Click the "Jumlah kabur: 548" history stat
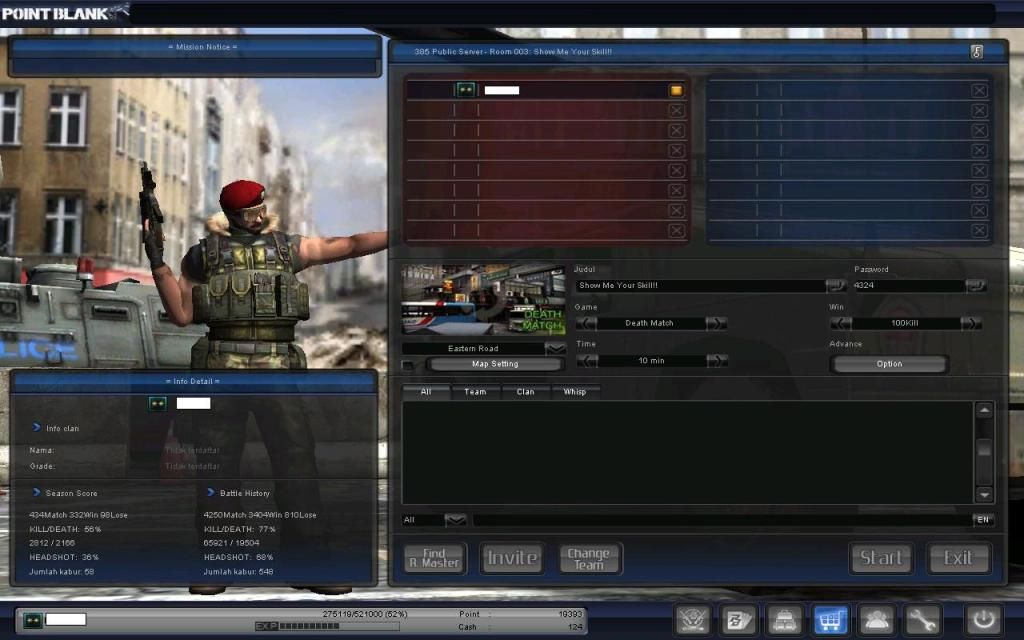The image size is (1024, 640). click(x=238, y=571)
